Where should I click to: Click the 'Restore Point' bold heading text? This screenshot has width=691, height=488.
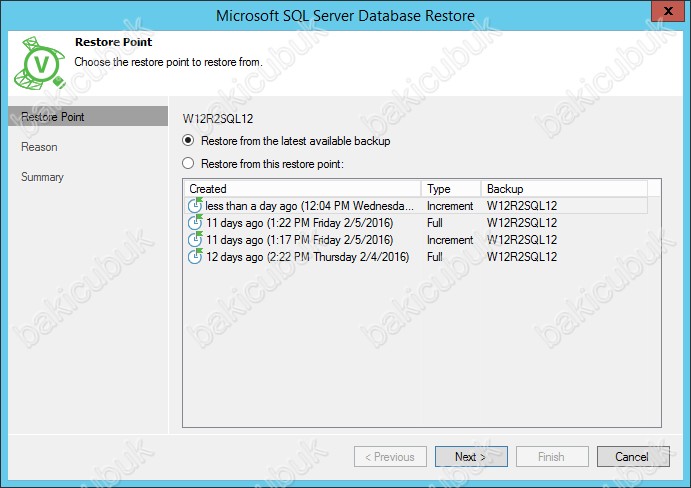point(113,42)
